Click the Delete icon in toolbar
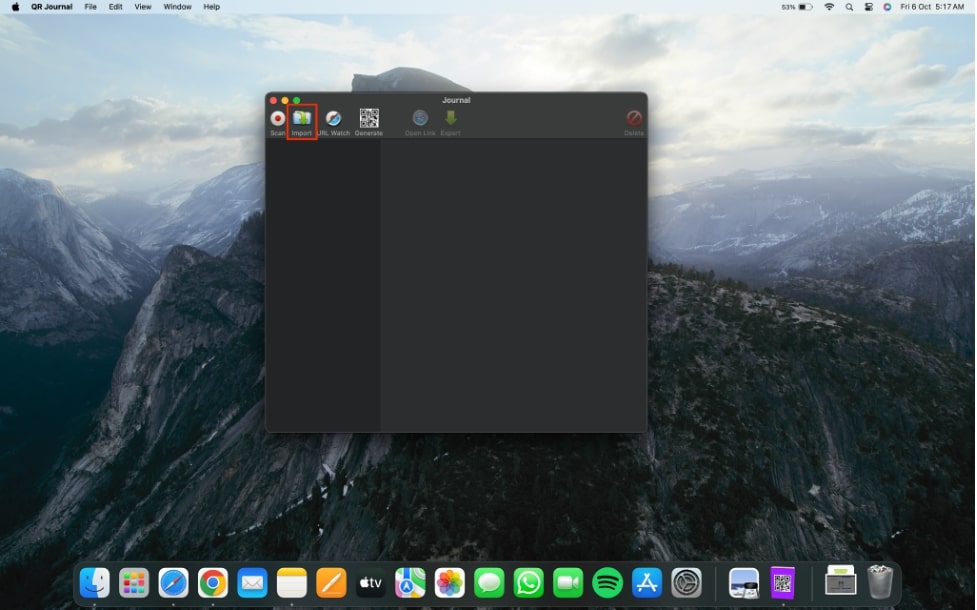This screenshot has height=610, width=977. [634, 118]
